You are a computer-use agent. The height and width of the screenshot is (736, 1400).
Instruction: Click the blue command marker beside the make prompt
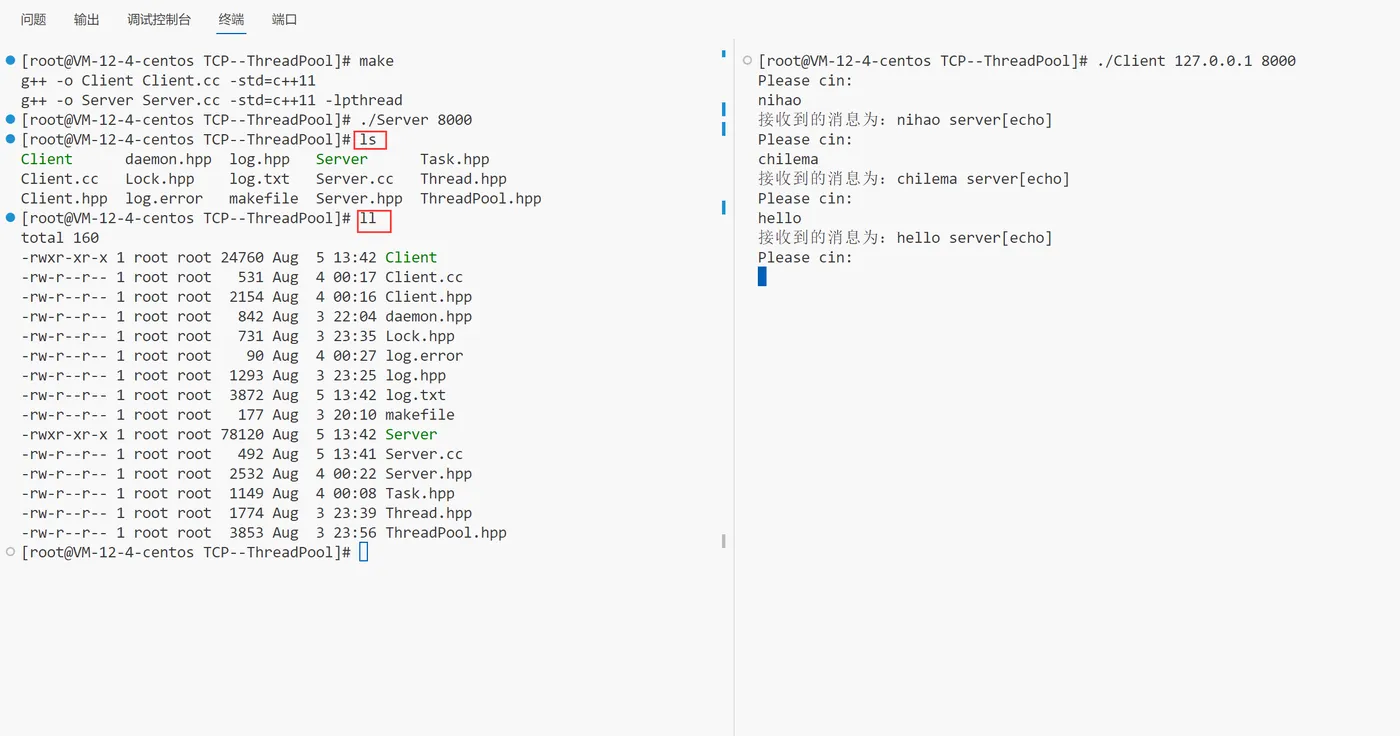(x=10, y=61)
